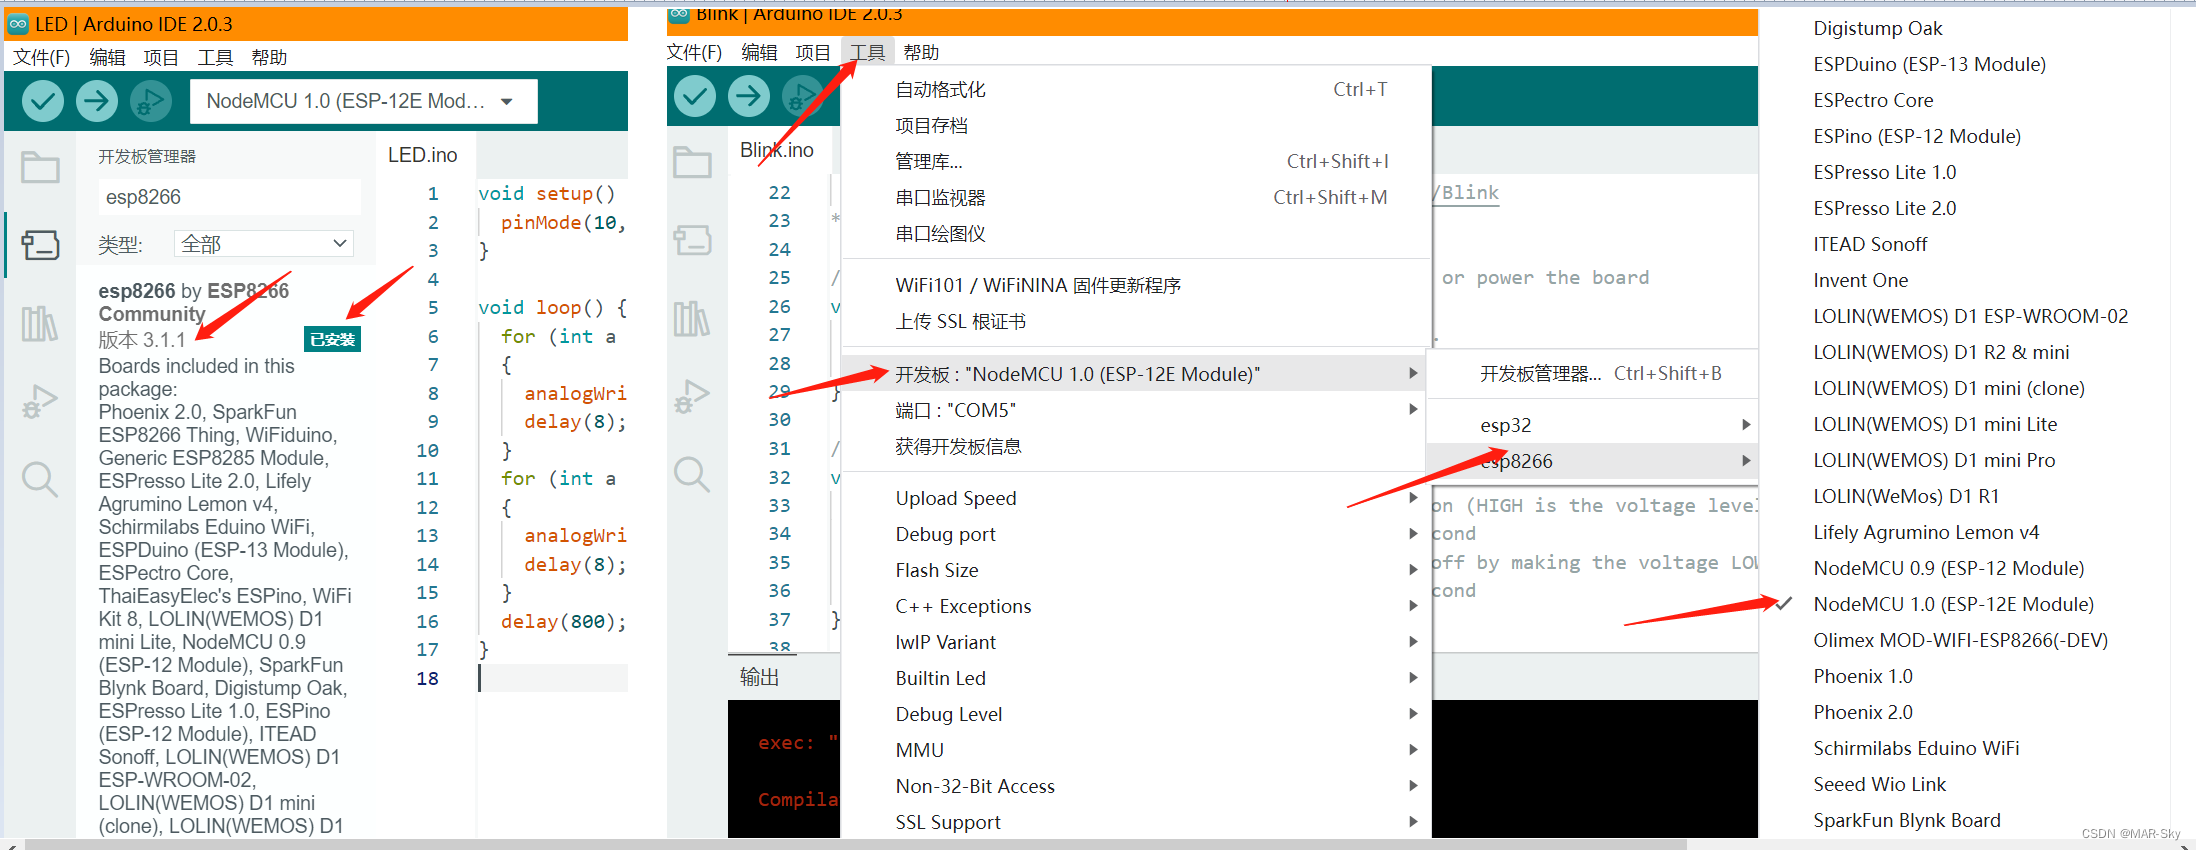Expand esp32 board group
Viewport: 2196px width, 850px height.
[1593, 425]
